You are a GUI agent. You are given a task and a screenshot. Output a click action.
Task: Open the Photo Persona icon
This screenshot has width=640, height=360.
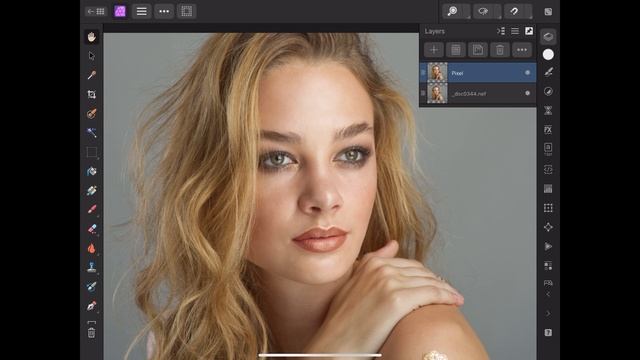120,11
